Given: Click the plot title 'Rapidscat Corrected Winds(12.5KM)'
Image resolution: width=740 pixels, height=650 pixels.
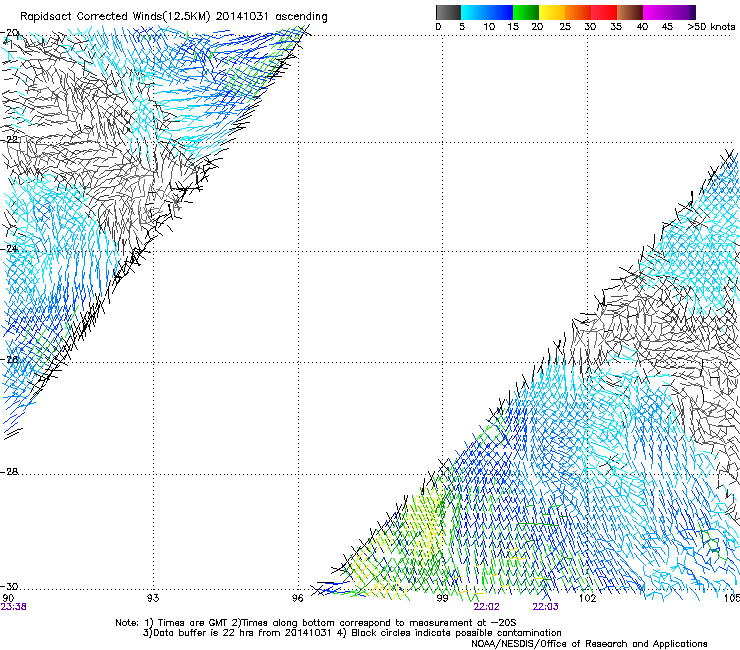Looking at the screenshot, I should (115, 17).
